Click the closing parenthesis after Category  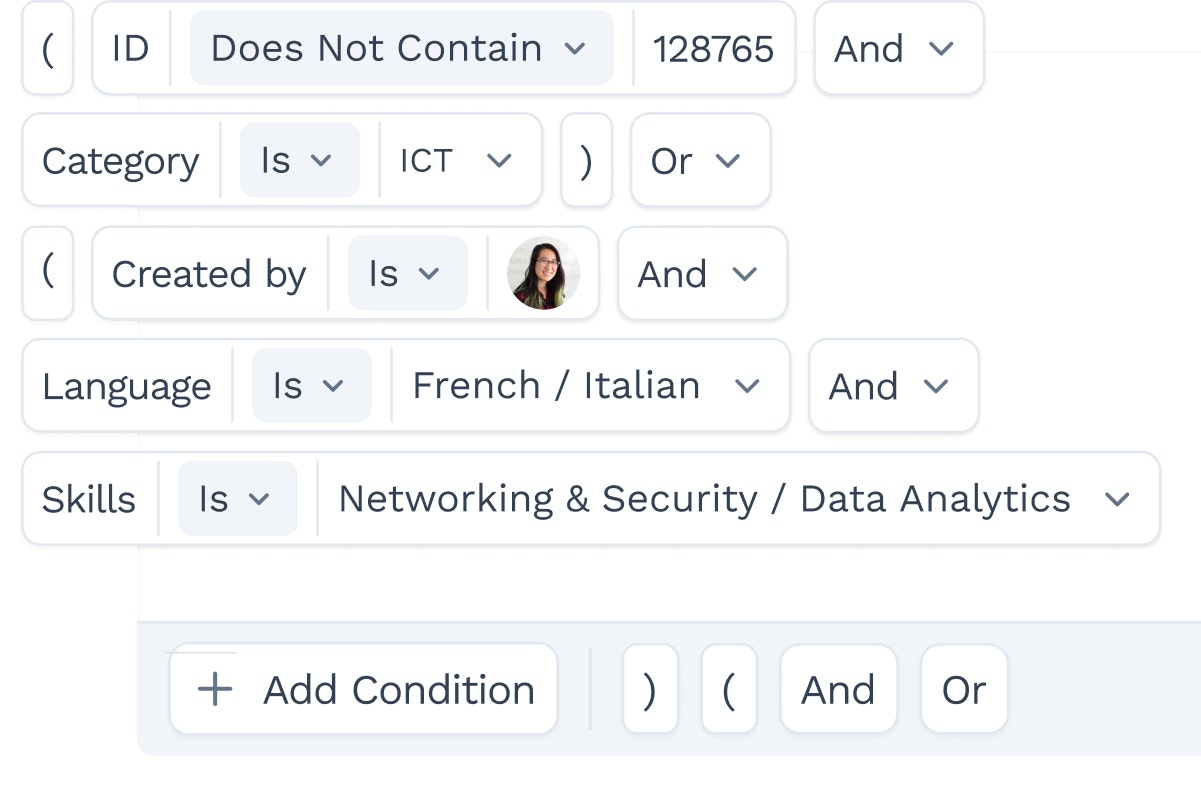[587, 160]
